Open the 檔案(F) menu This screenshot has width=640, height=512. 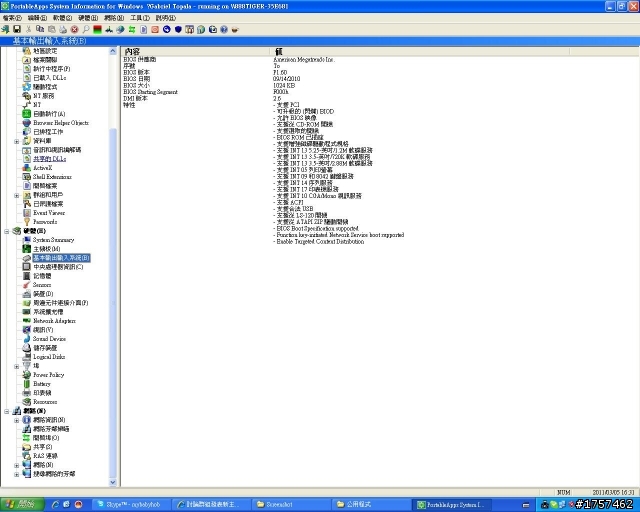point(12,18)
